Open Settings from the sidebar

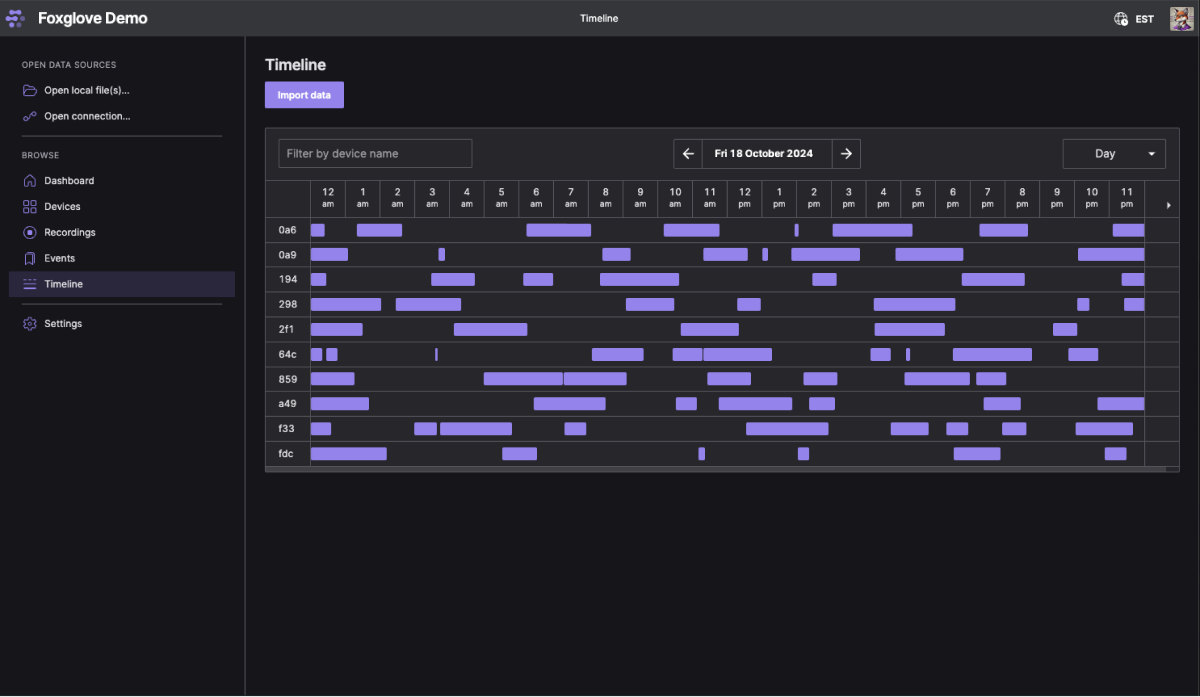[62, 324]
